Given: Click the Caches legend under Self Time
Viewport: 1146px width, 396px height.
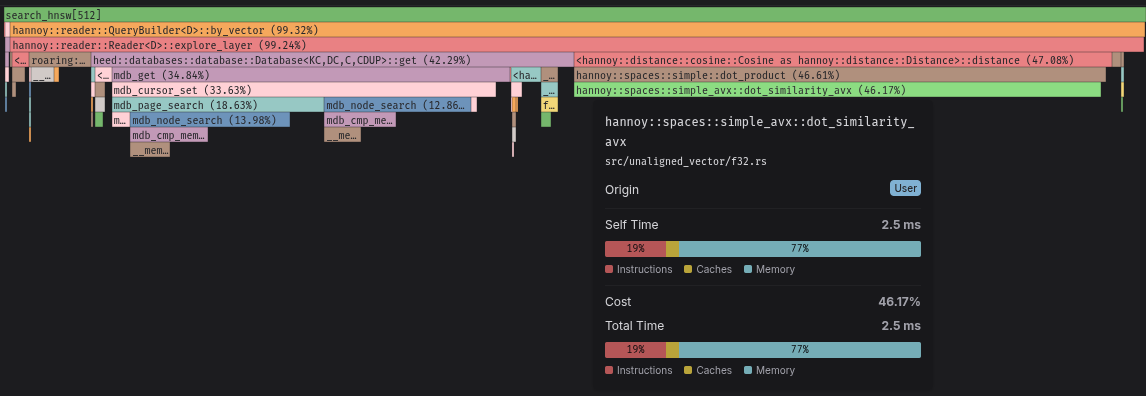Looking at the screenshot, I should [x=707, y=269].
